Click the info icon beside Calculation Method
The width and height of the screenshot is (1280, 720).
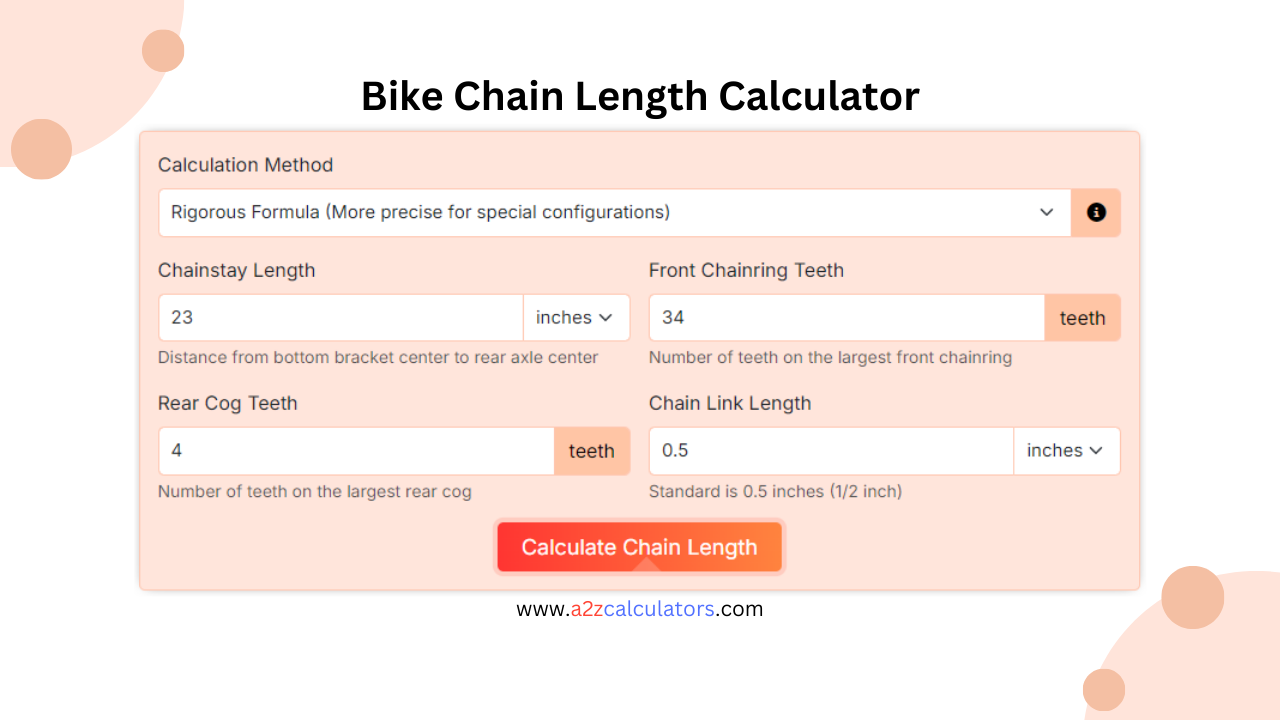click(1096, 212)
